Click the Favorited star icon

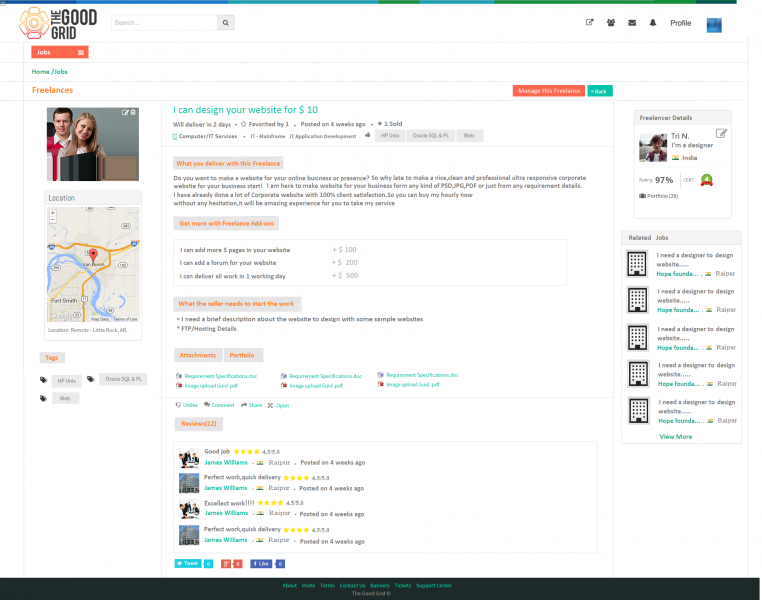[243, 124]
